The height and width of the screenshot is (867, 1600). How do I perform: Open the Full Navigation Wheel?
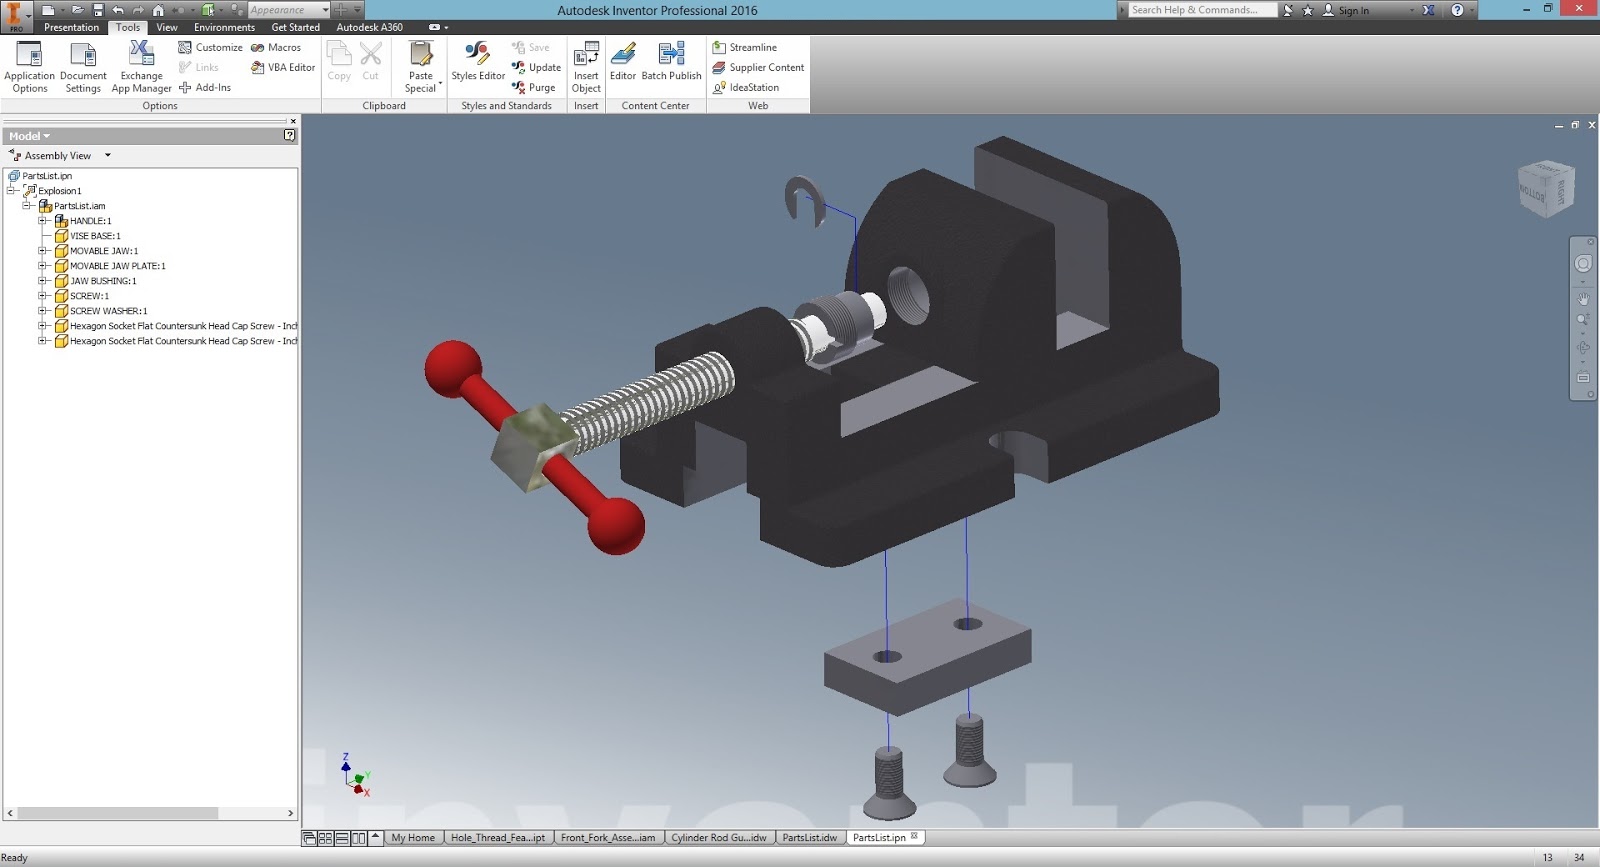(1583, 263)
